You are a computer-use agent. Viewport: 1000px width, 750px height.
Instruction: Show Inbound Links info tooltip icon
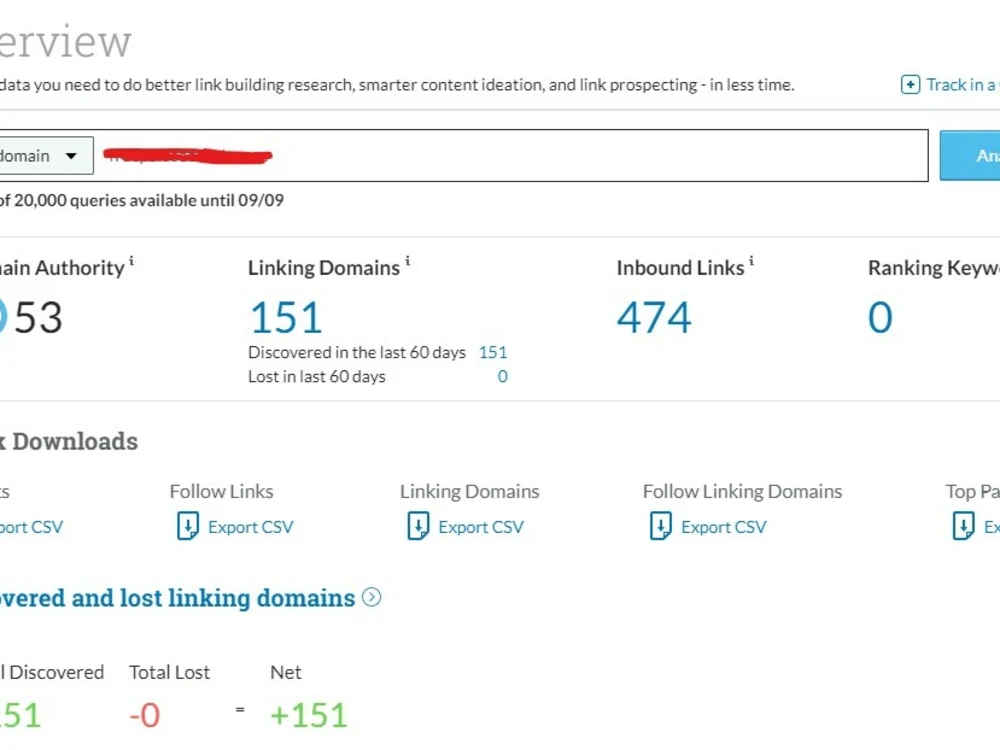click(x=751, y=261)
